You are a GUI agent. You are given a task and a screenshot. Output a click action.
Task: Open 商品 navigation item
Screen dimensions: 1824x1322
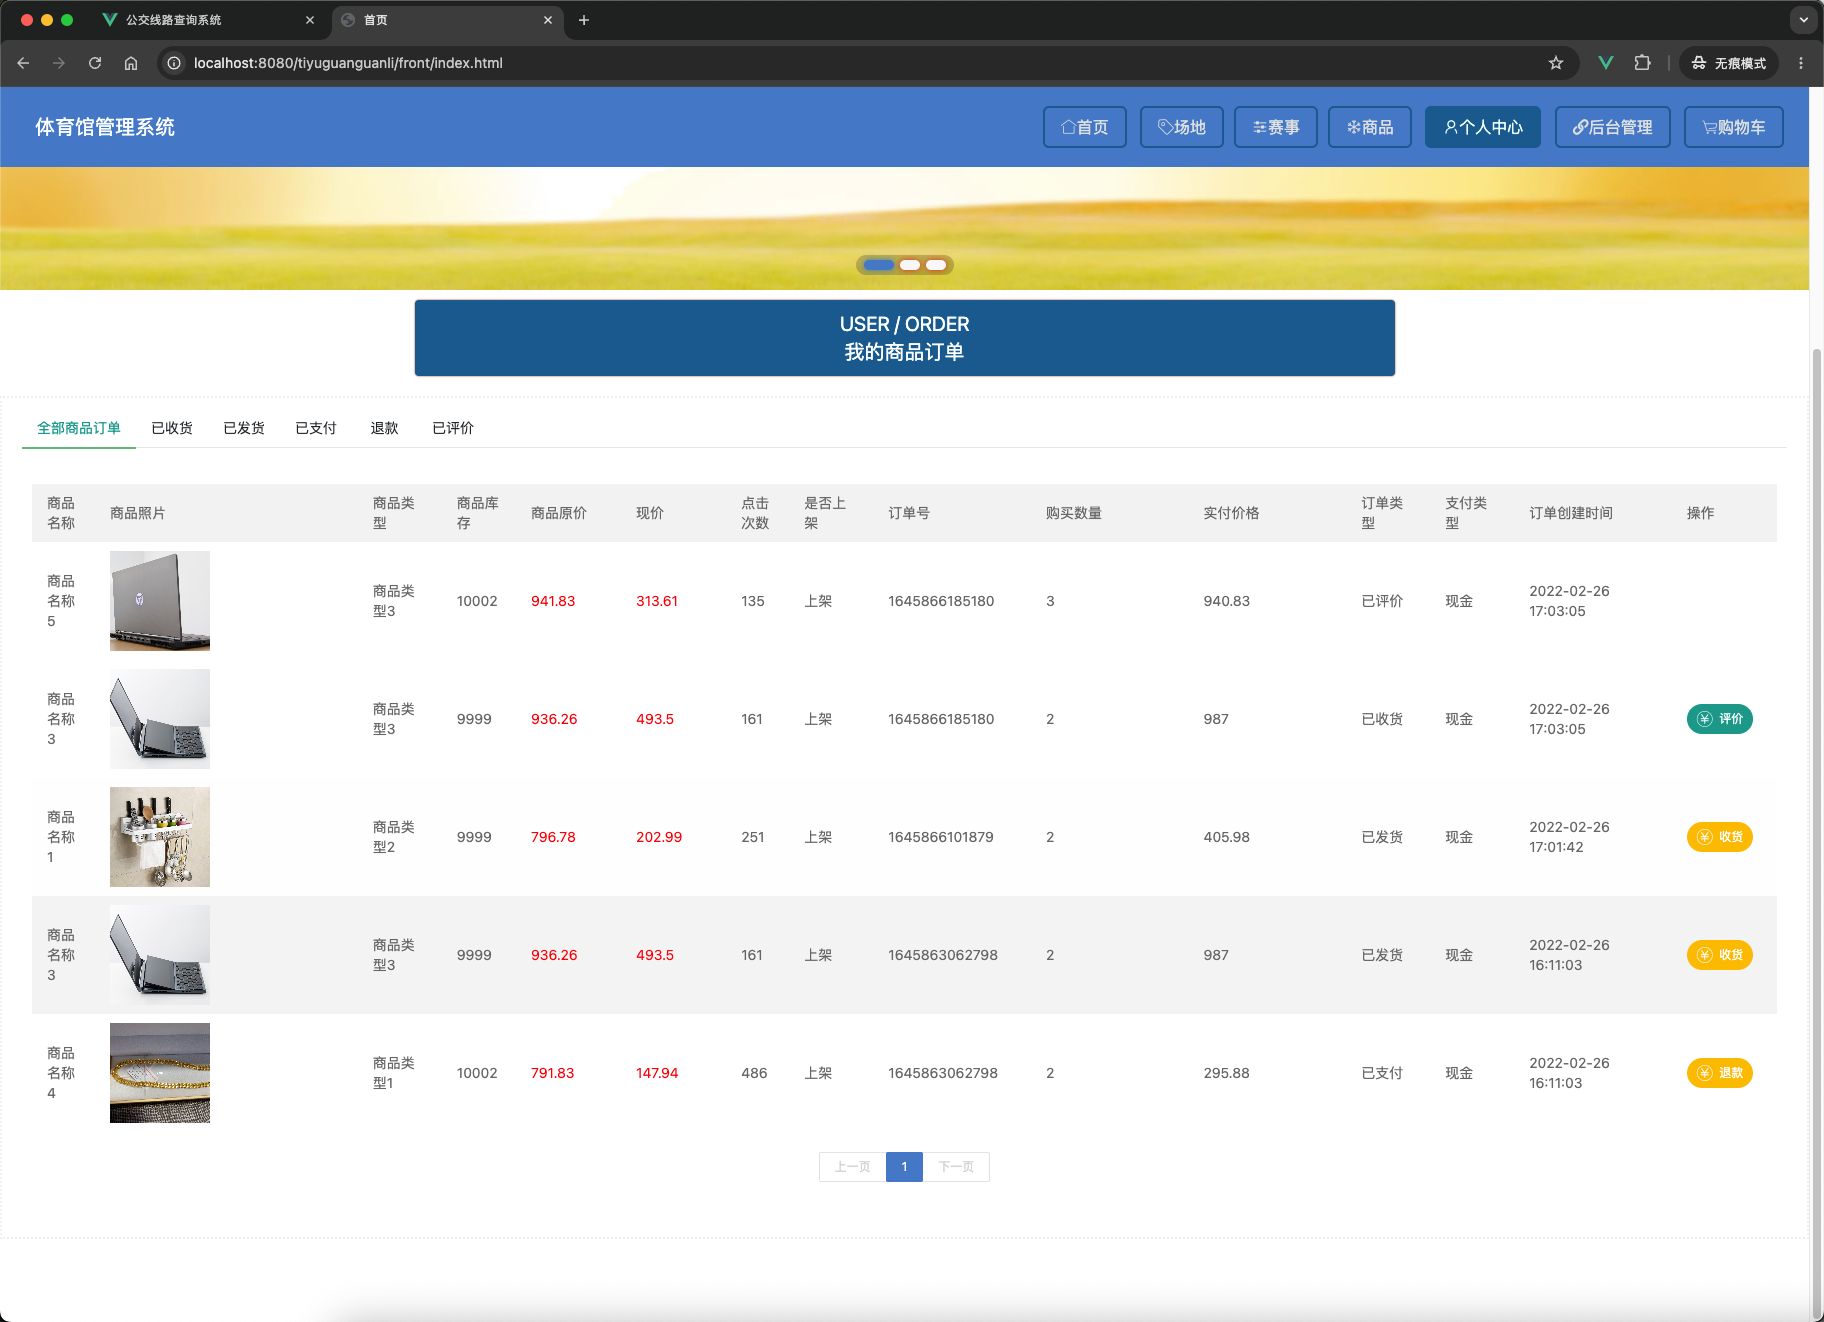[x=1370, y=127]
